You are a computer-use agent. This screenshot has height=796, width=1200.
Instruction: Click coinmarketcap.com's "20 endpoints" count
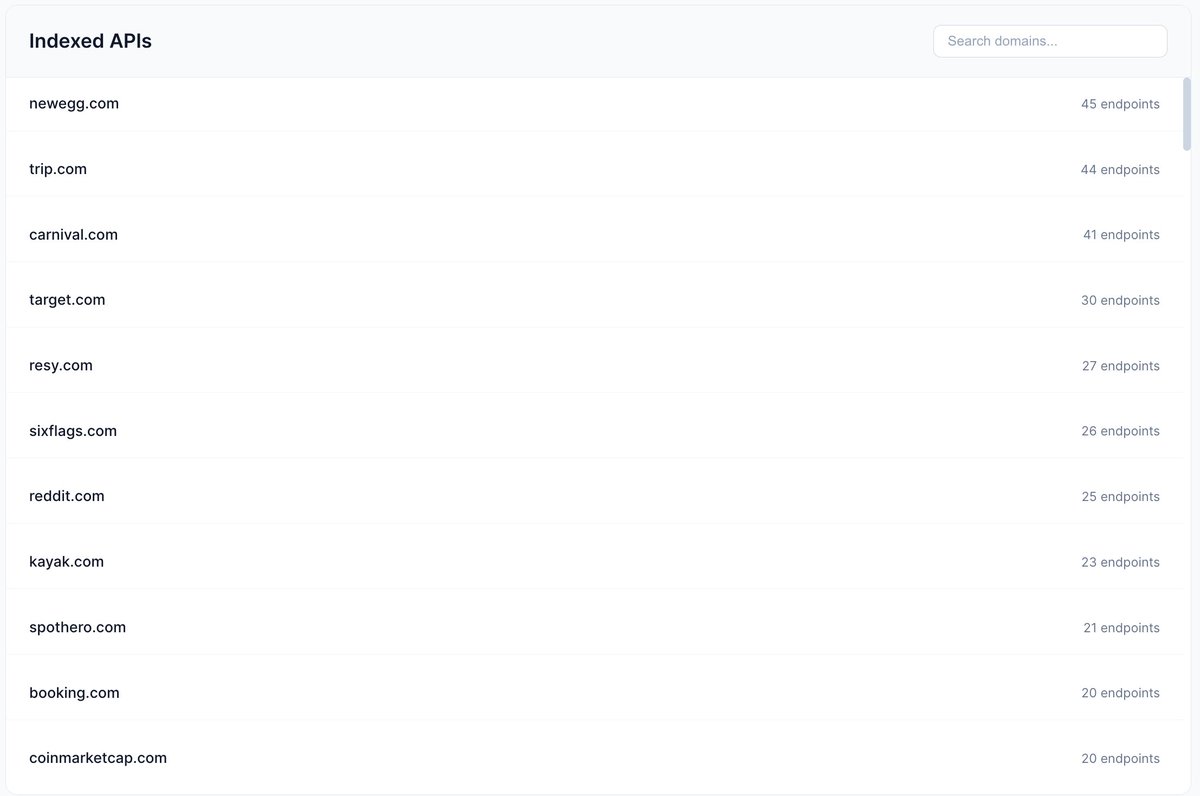pyautogui.click(x=1120, y=759)
